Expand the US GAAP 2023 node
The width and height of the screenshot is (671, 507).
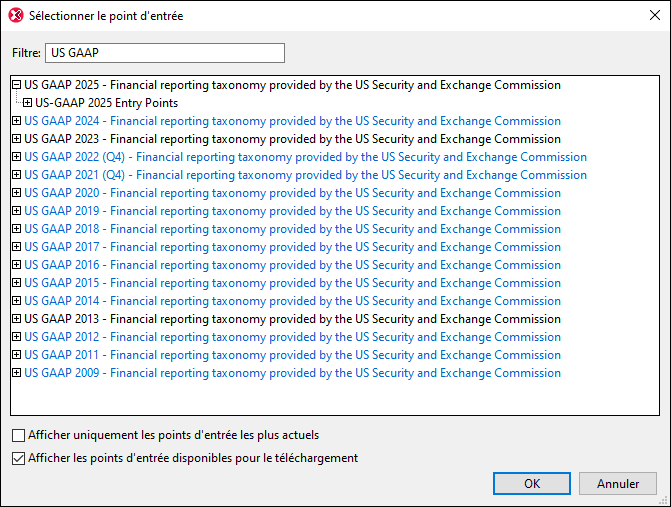coord(17,139)
